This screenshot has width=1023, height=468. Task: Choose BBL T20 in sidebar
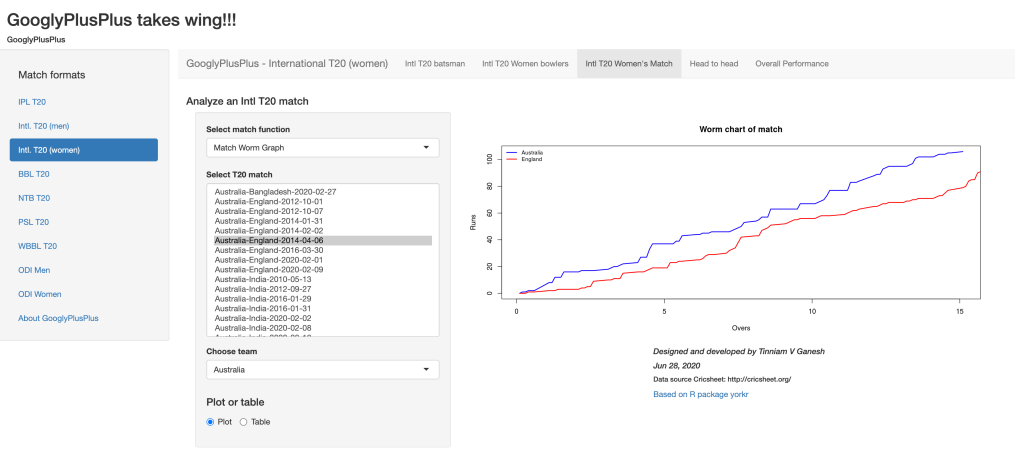[33, 174]
